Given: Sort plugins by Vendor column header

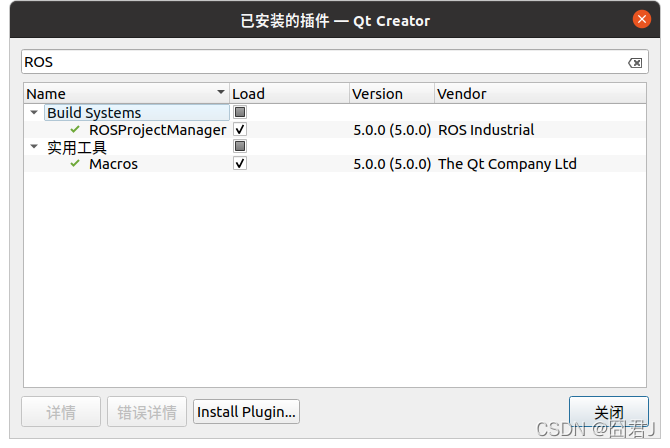Looking at the screenshot, I should click(x=540, y=94).
